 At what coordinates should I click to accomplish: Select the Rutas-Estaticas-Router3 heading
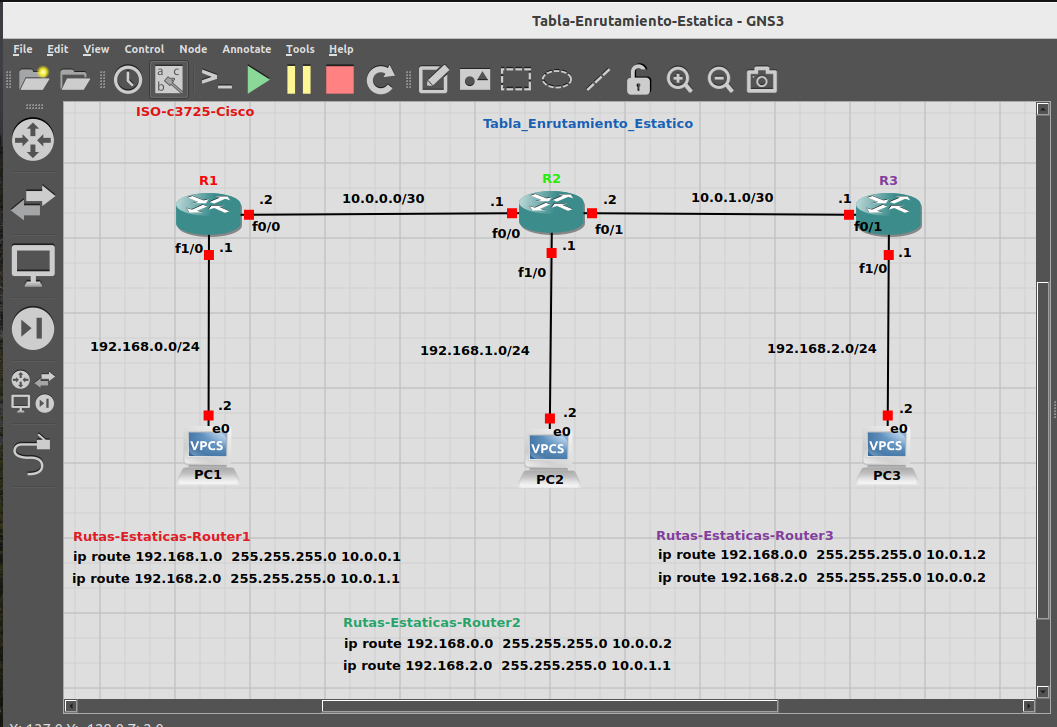coord(745,535)
